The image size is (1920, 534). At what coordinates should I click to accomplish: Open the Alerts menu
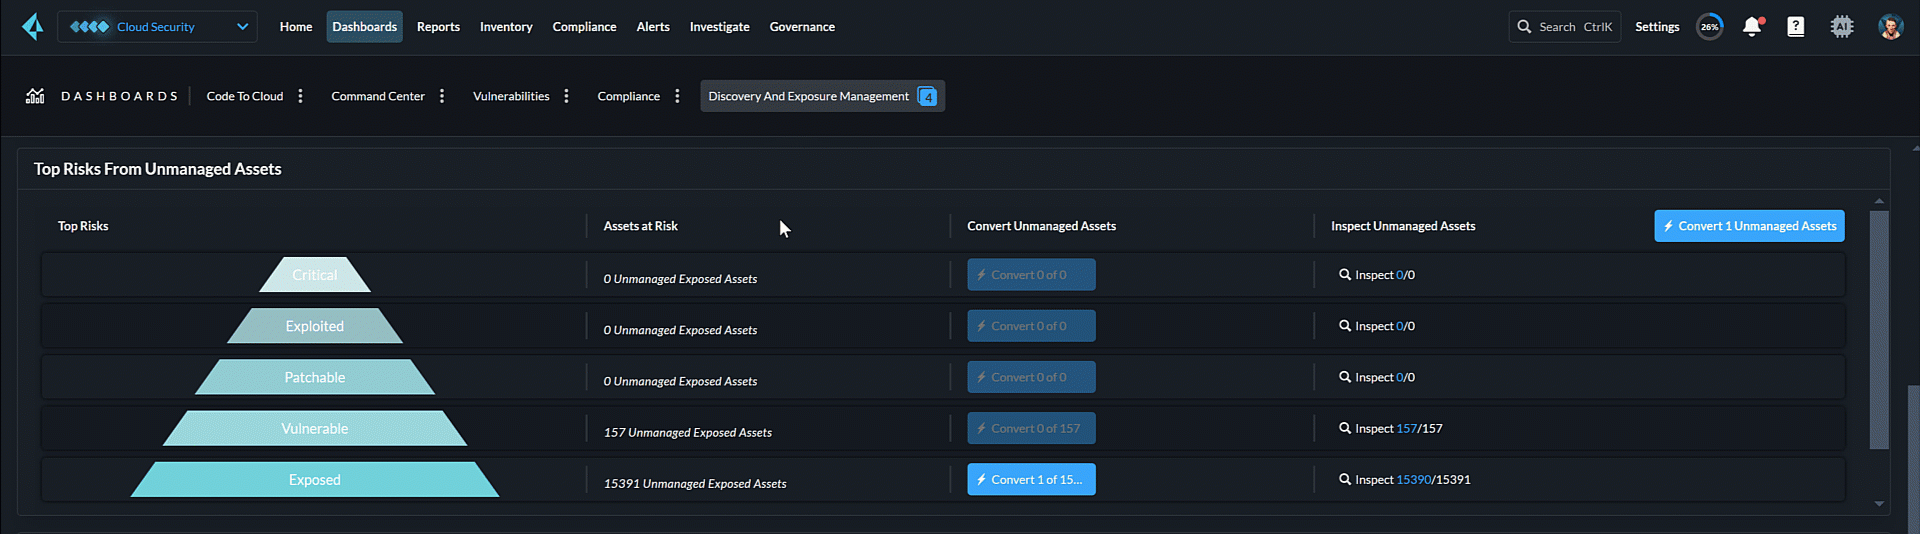click(x=653, y=27)
